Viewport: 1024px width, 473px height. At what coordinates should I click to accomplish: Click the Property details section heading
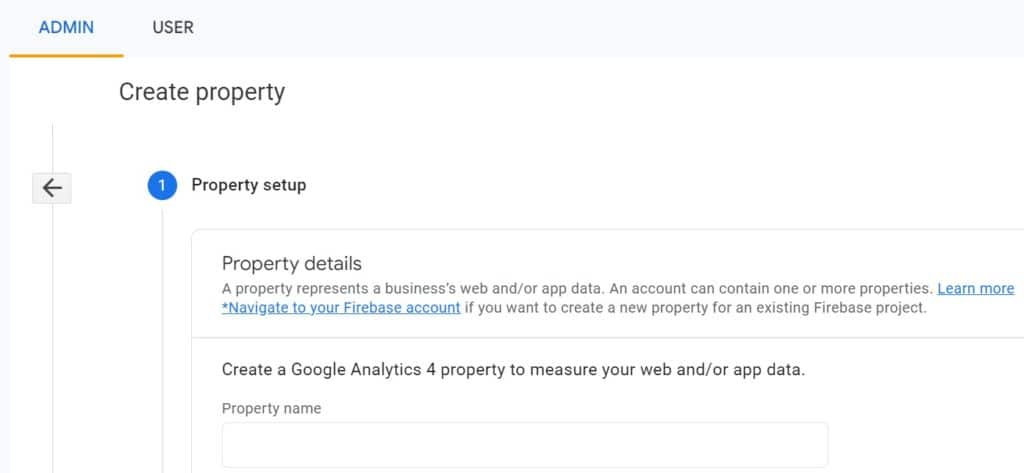pyautogui.click(x=292, y=264)
